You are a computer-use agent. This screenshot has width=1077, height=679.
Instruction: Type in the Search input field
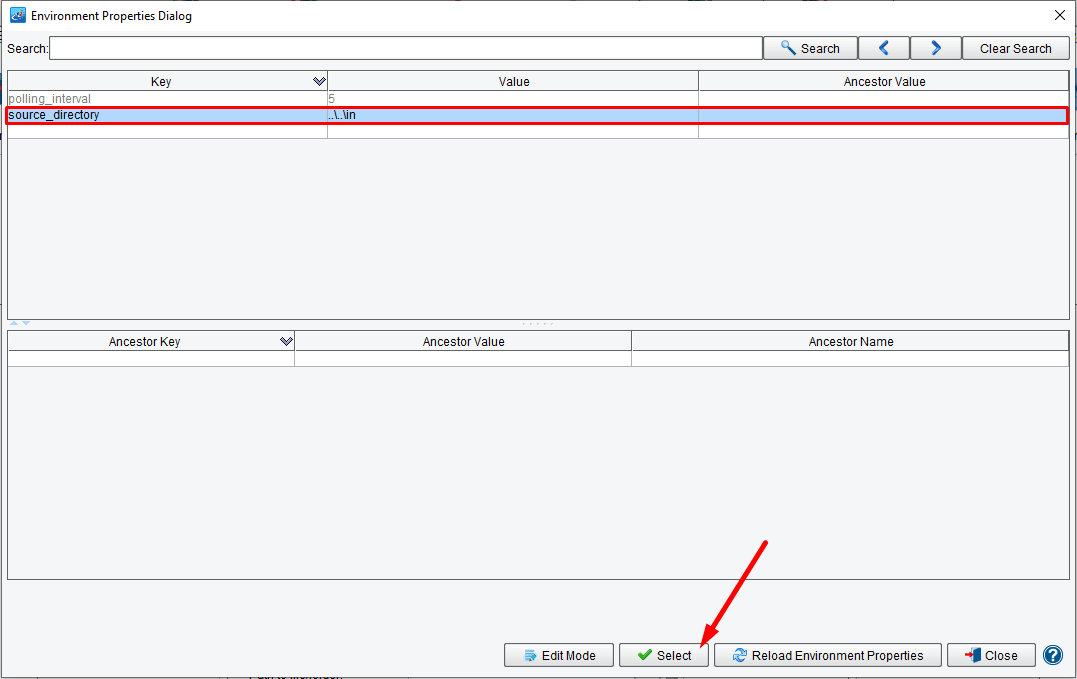click(x=405, y=48)
